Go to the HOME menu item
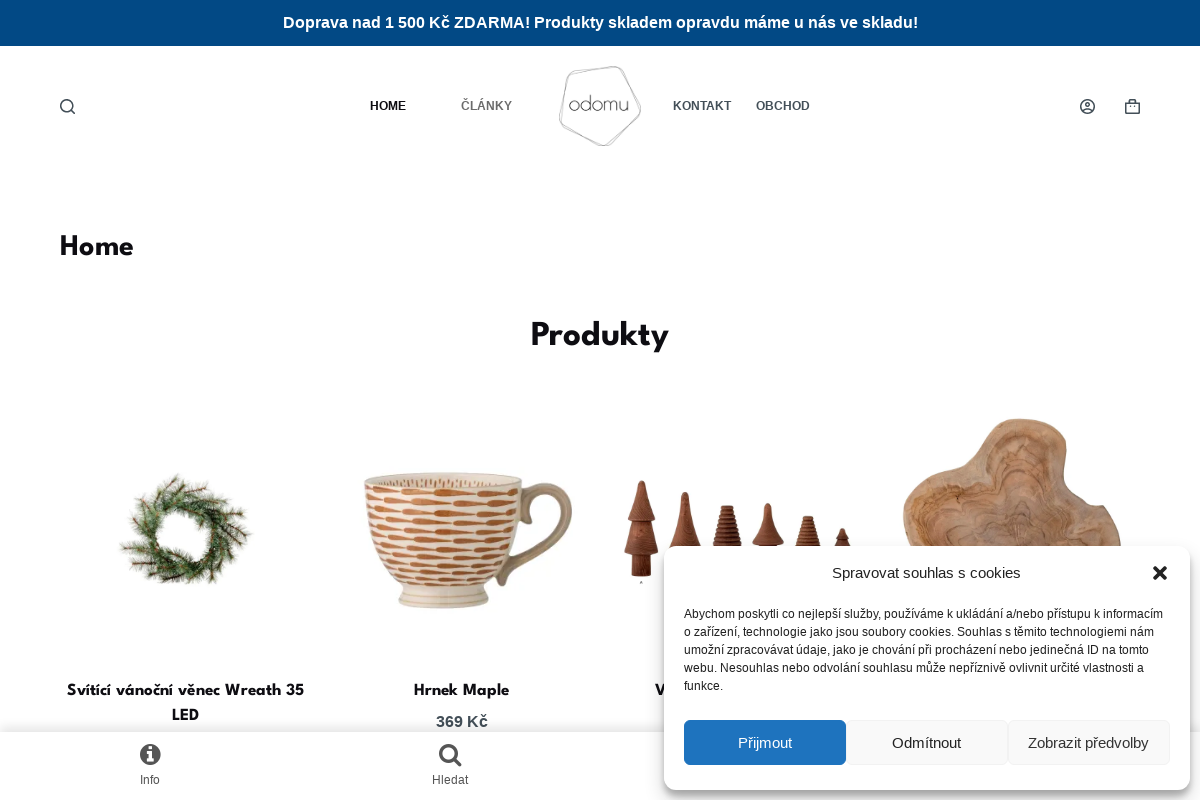The height and width of the screenshot is (800, 1200). pos(388,106)
